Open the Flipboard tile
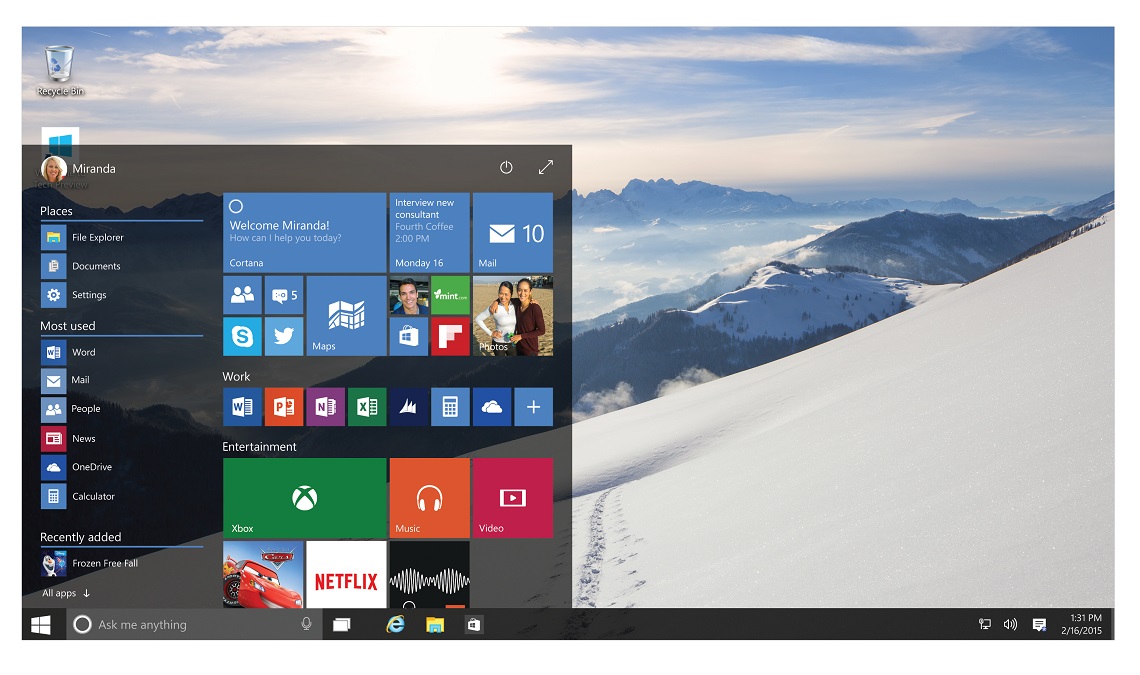Image resolution: width=1140 pixels, height=675 pixels. coord(450,336)
